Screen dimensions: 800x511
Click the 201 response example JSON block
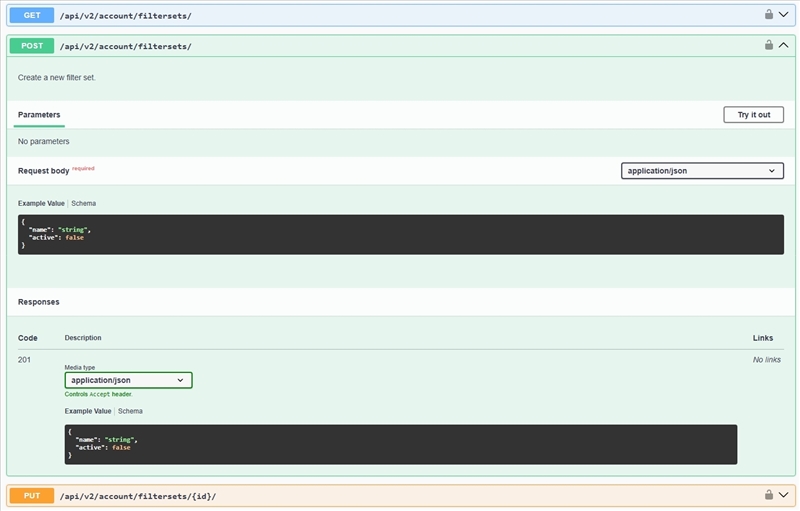(400, 444)
